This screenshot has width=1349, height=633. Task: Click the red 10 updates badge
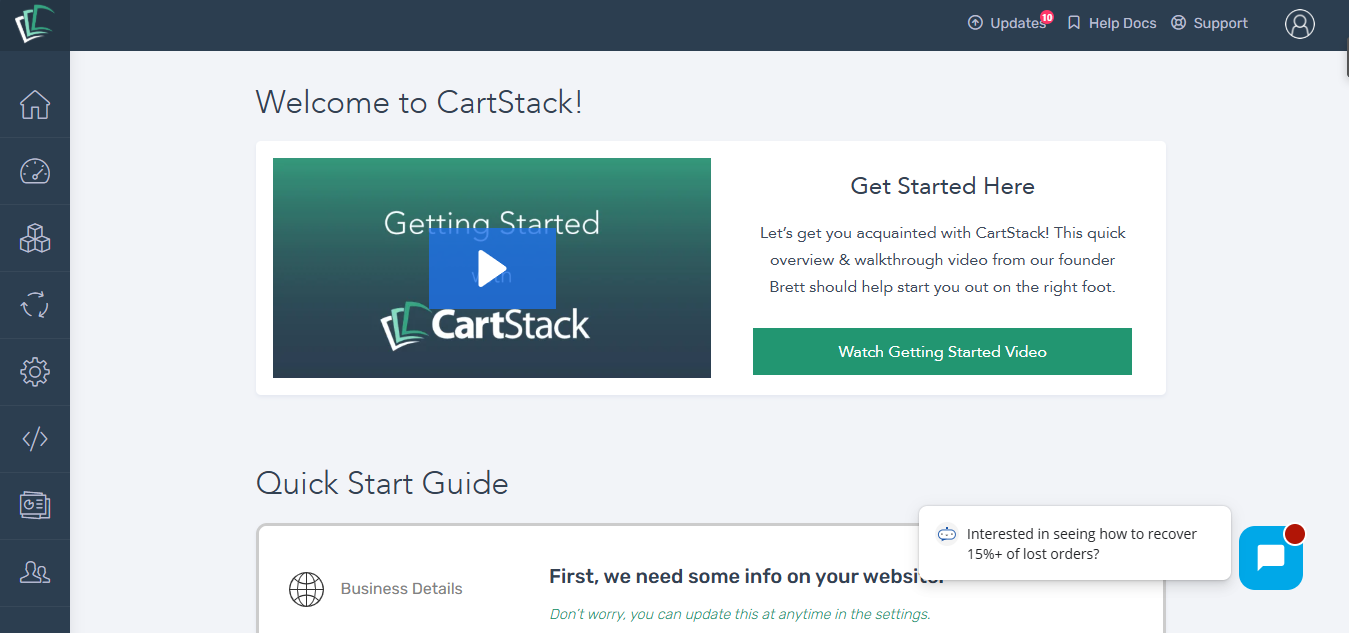[x=1047, y=17]
